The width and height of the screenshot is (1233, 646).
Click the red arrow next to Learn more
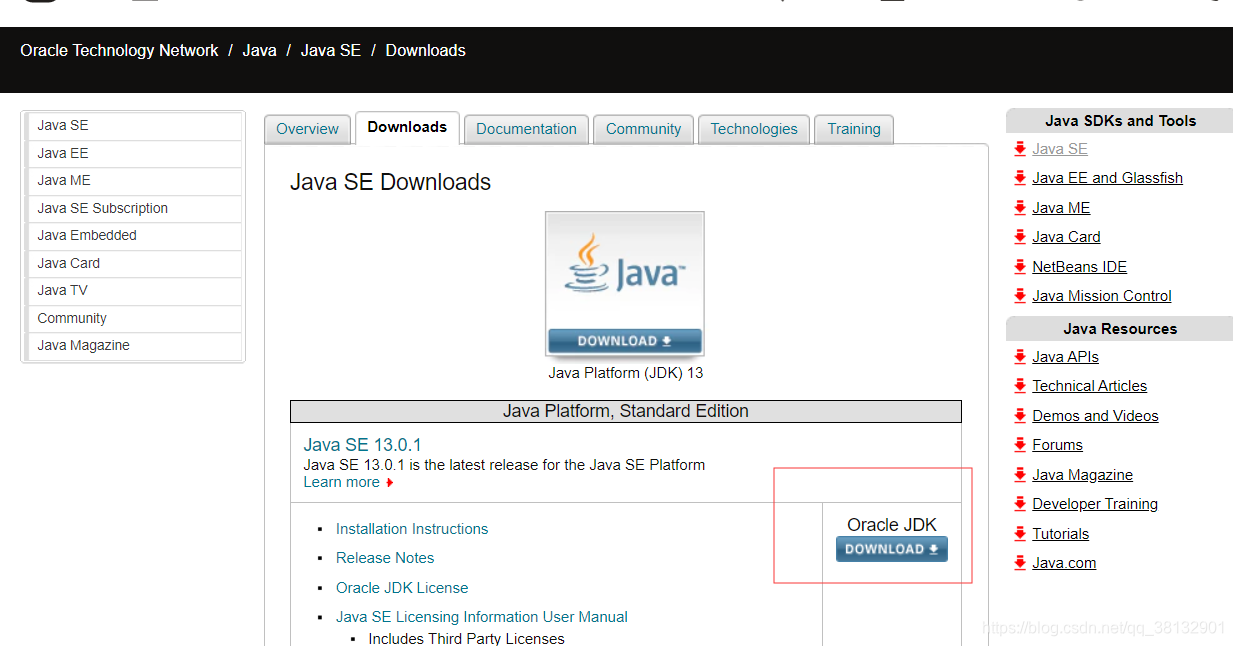click(390, 483)
